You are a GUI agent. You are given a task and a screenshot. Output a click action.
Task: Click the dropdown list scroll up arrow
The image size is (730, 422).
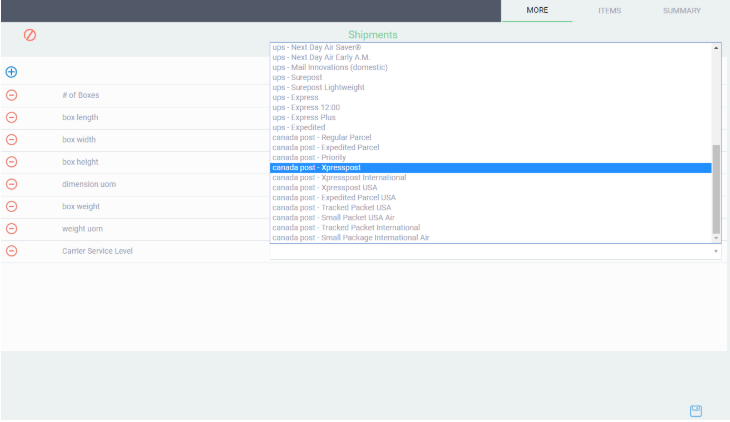(716, 48)
